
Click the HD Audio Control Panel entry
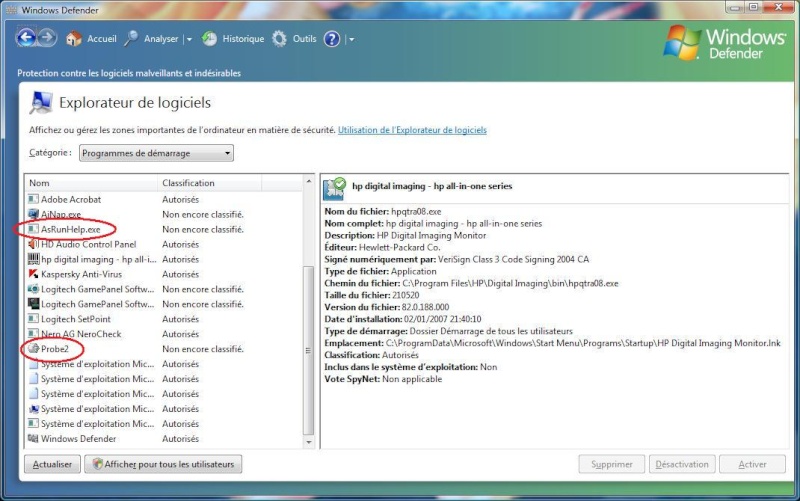88,244
